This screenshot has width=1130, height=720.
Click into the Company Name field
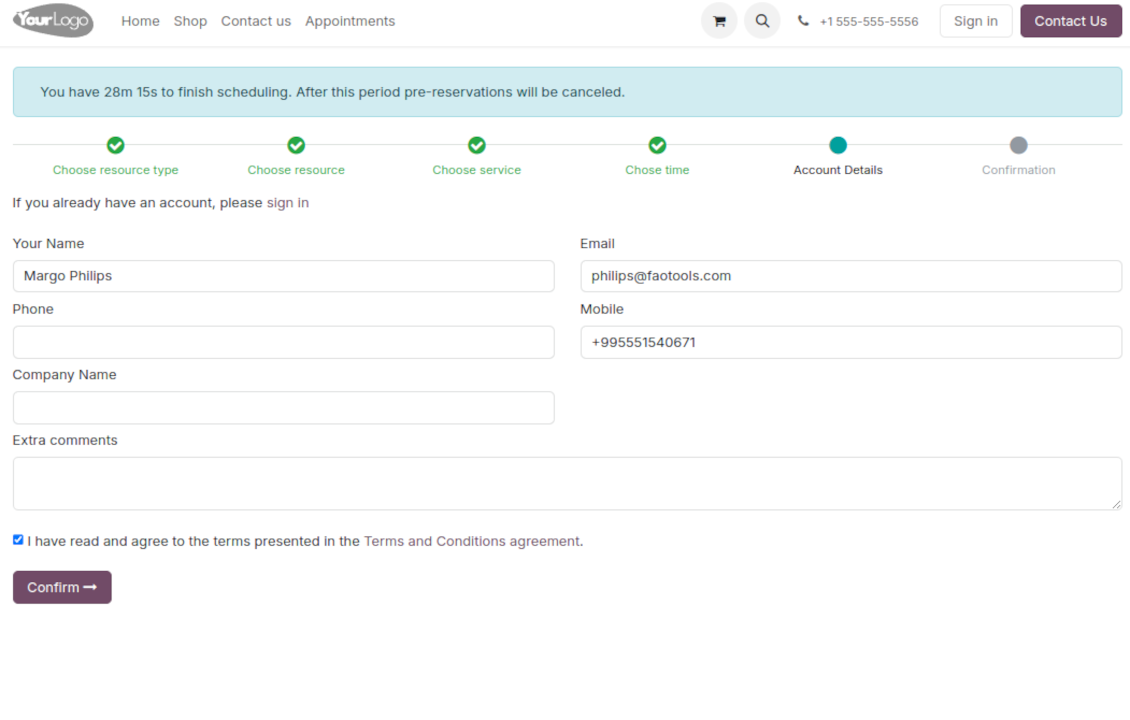[283, 408]
